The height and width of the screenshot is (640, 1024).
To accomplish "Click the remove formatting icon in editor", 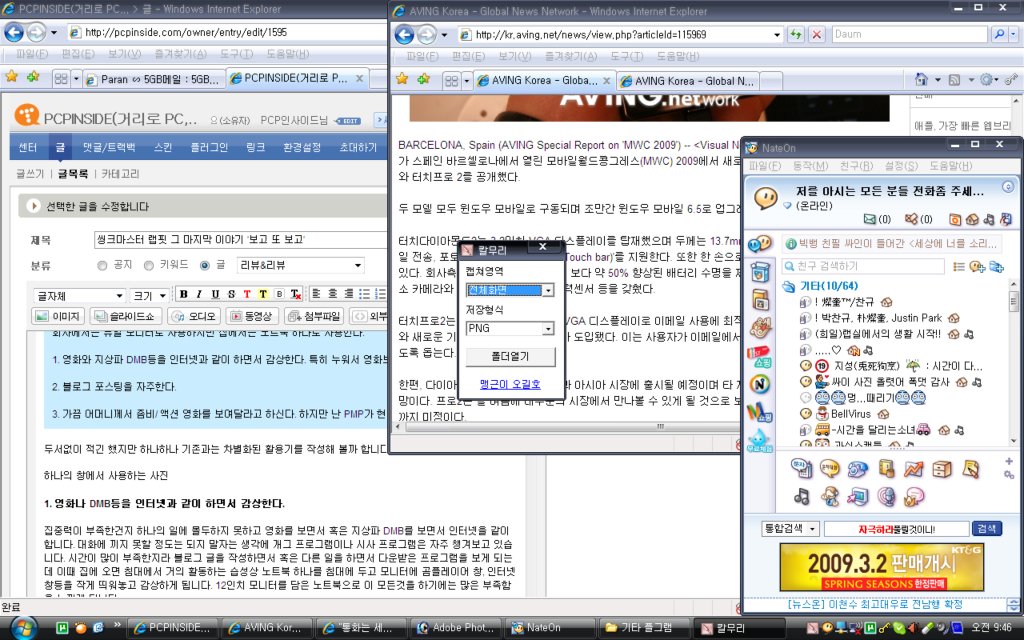I will point(295,295).
